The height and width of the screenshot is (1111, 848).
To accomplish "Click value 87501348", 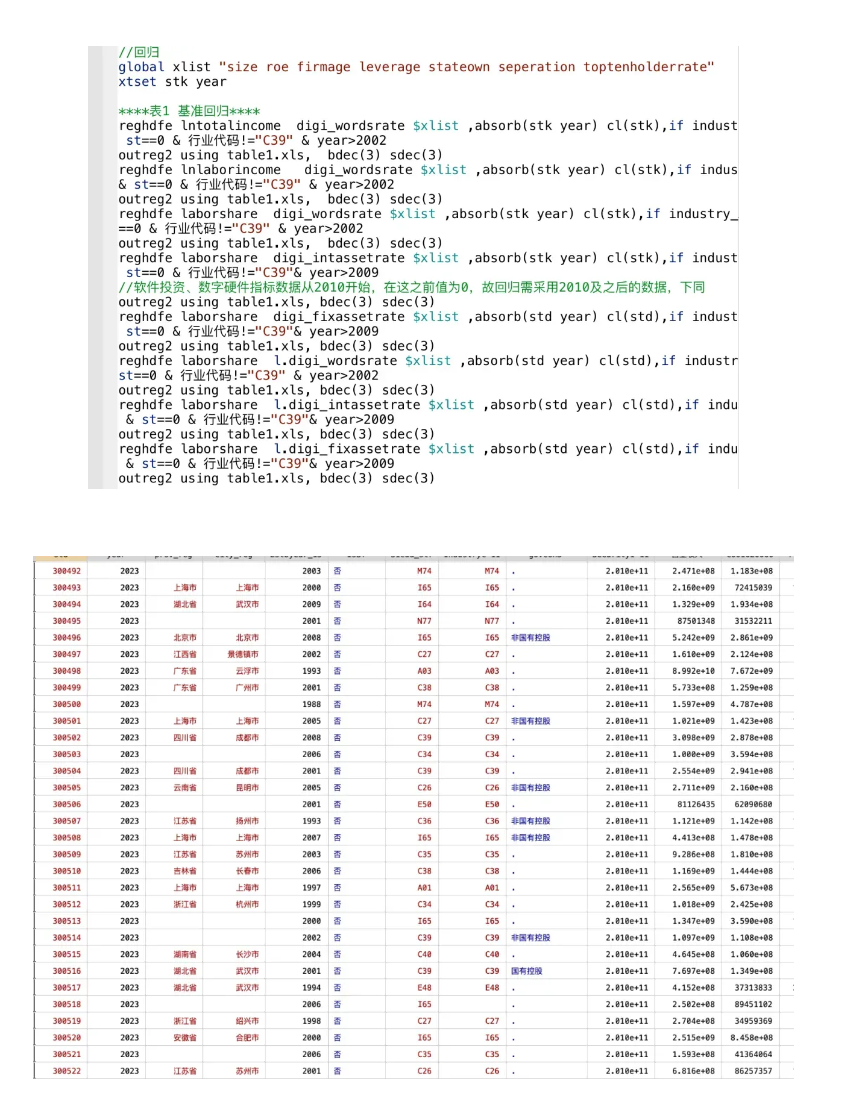I will [x=696, y=621].
